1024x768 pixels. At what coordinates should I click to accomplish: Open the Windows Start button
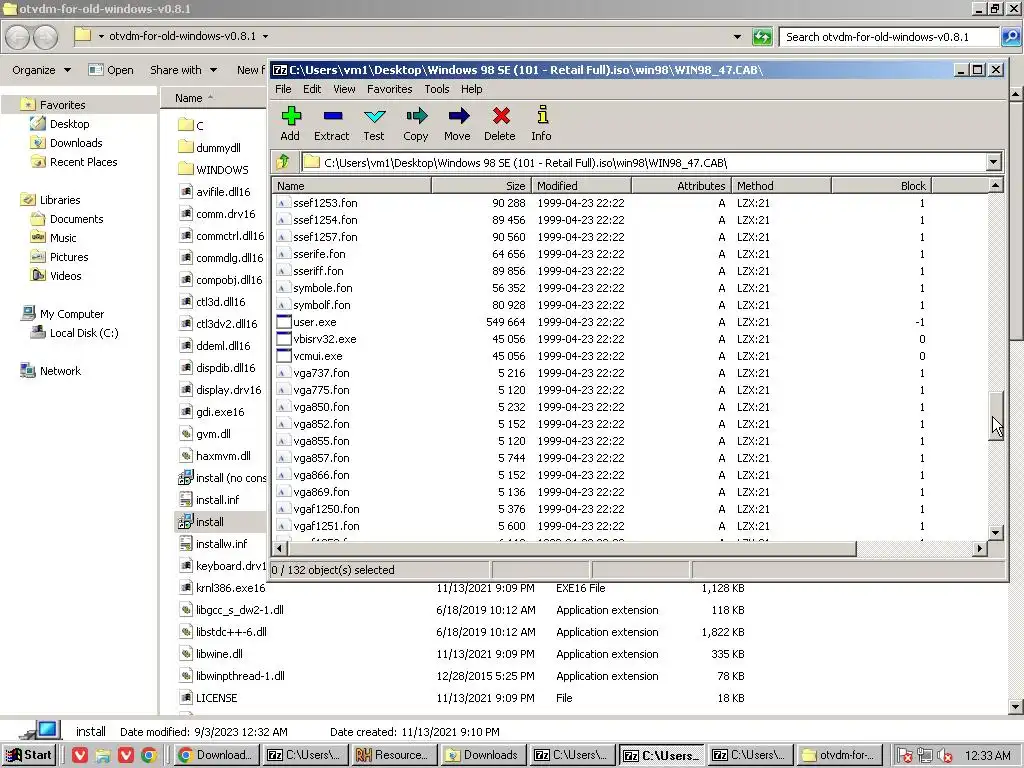click(29, 755)
